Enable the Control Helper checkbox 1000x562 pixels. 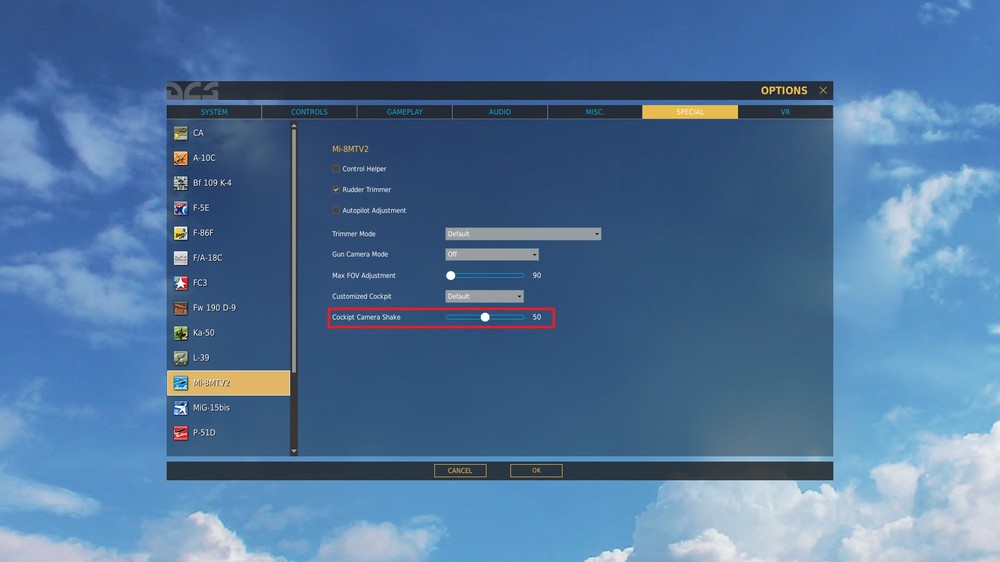pyautogui.click(x=335, y=168)
